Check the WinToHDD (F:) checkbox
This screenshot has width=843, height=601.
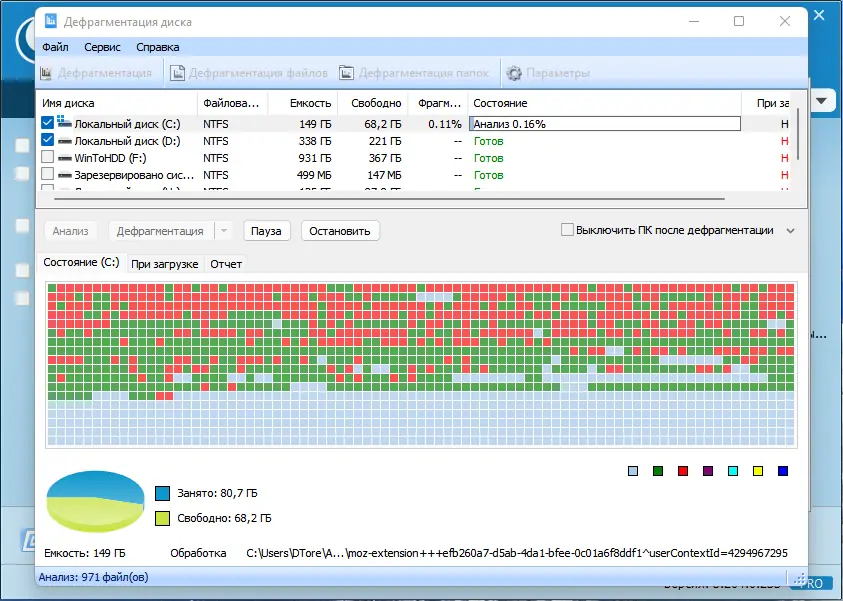pos(47,158)
